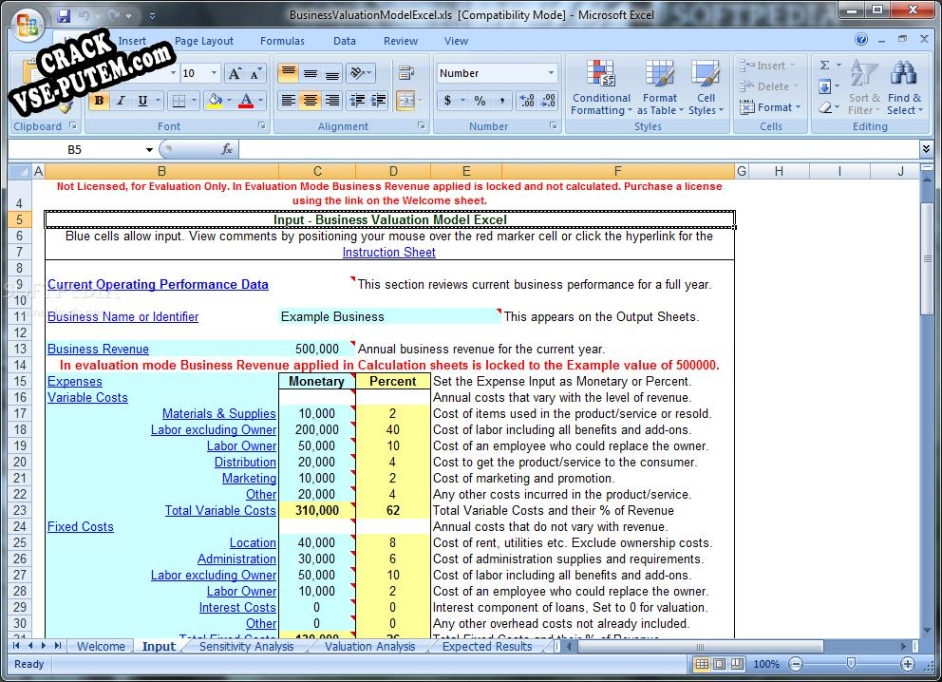This screenshot has width=942, height=682.
Task: Select the Example Business input cell
Action: [389, 317]
